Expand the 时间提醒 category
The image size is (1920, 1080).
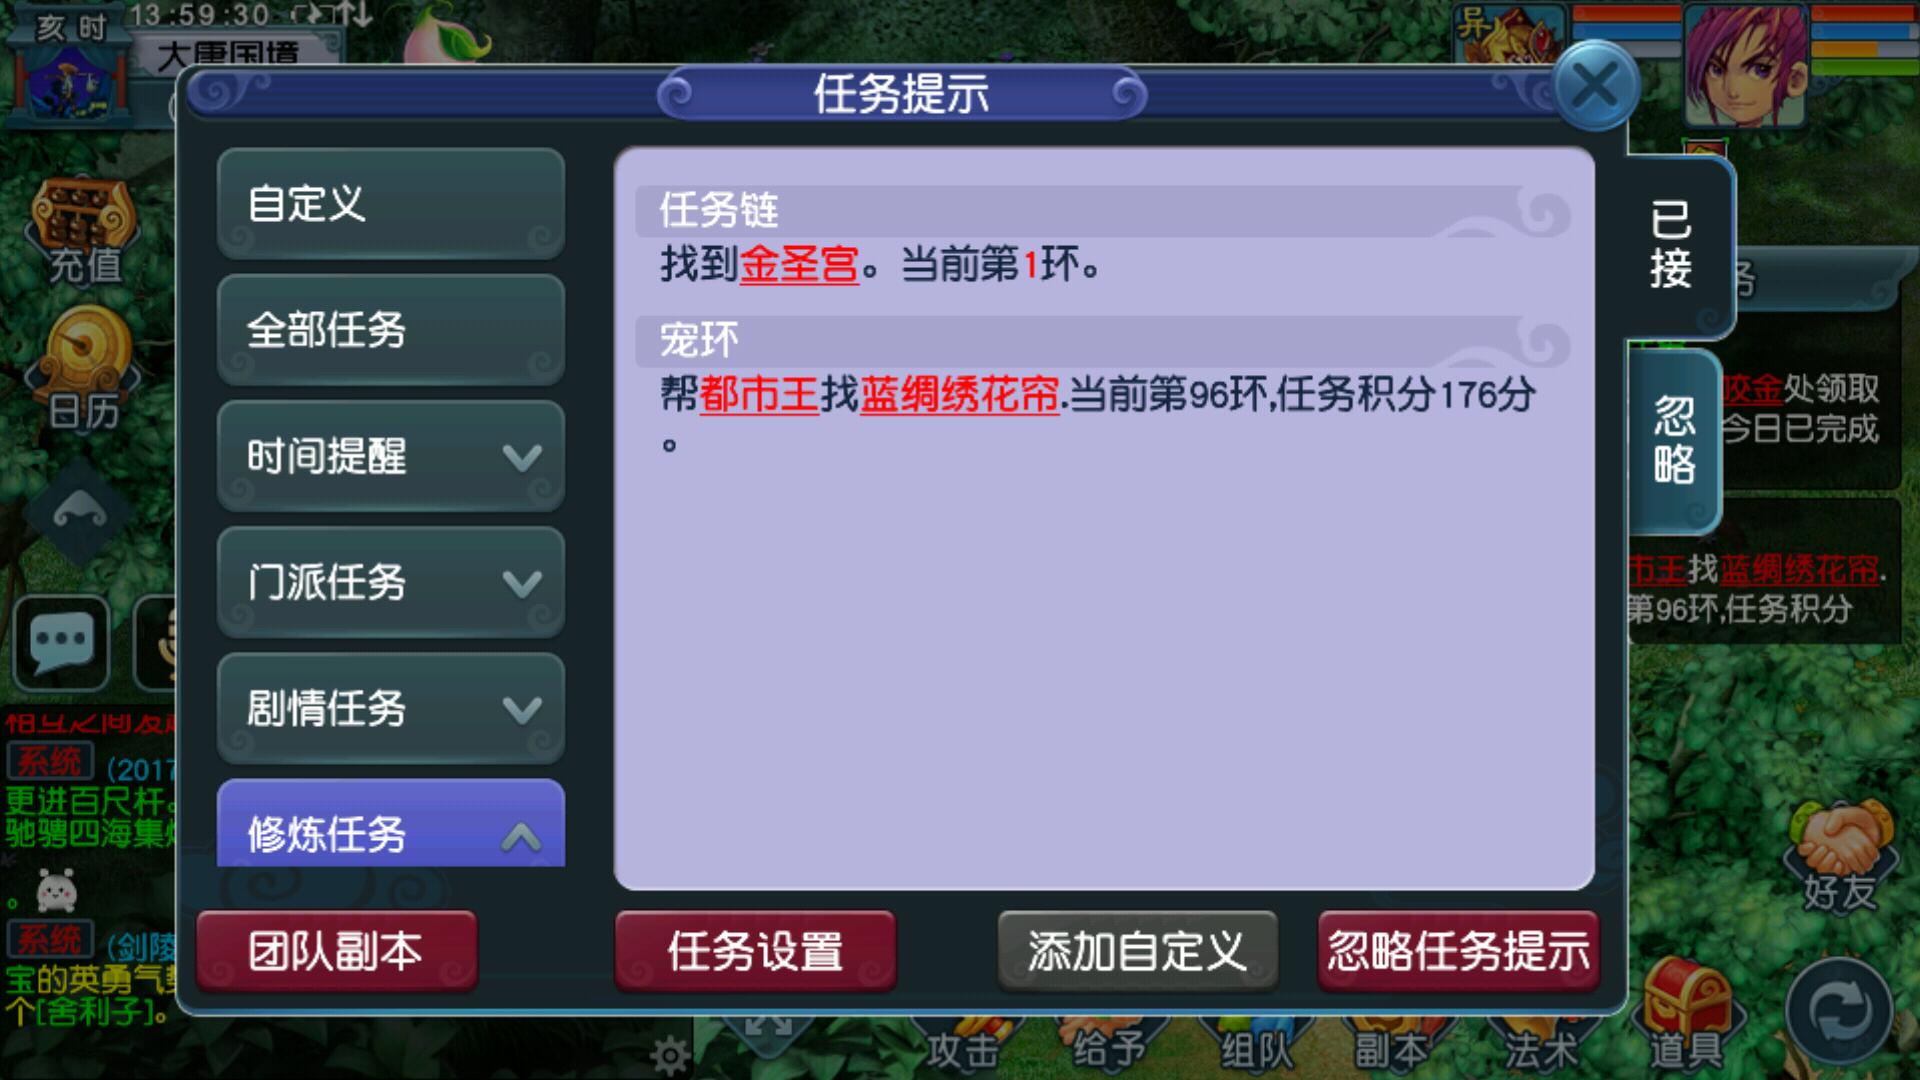pos(391,457)
